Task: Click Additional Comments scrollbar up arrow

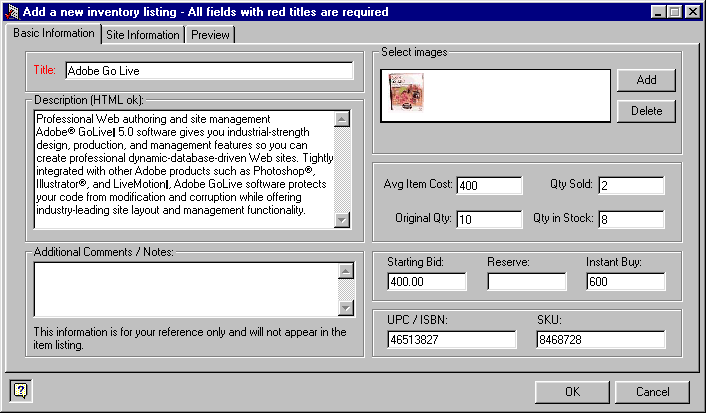Action: [346, 271]
